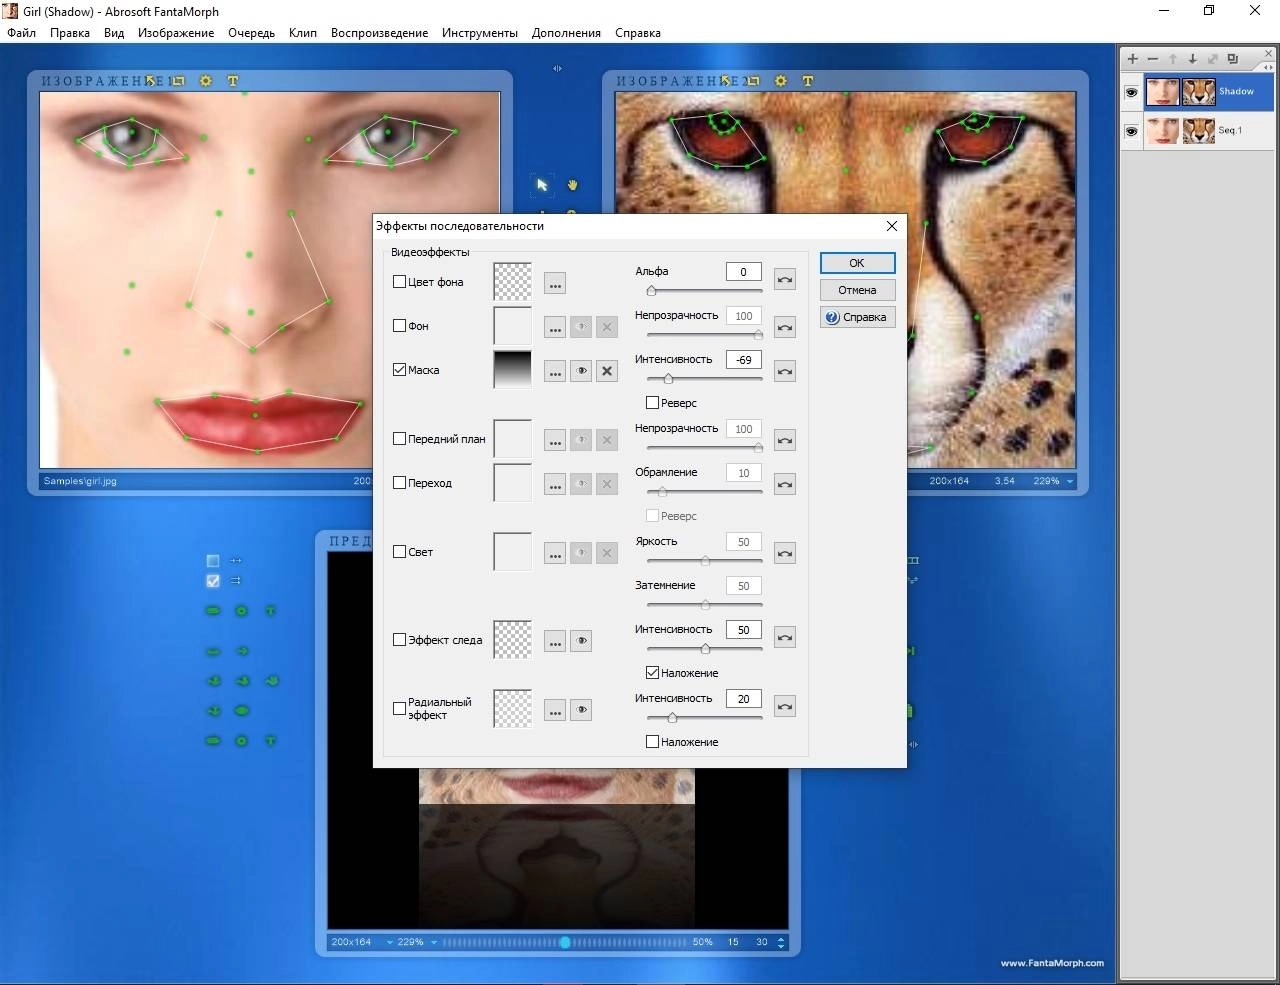The height and width of the screenshot is (985, 1280).
Task: Hide the Shadow sequence with its eye icon
Action: pyautogui.click(x=1131, y=92)
